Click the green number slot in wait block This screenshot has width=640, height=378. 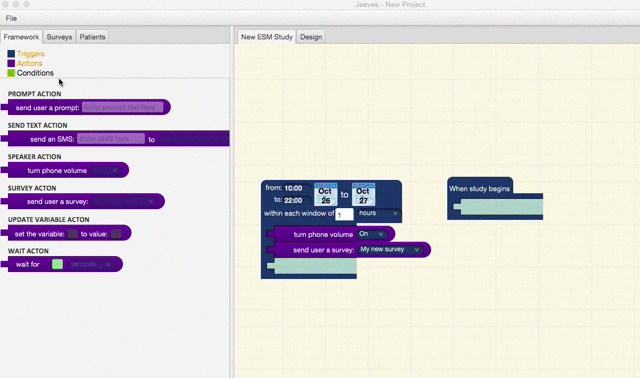58,264
